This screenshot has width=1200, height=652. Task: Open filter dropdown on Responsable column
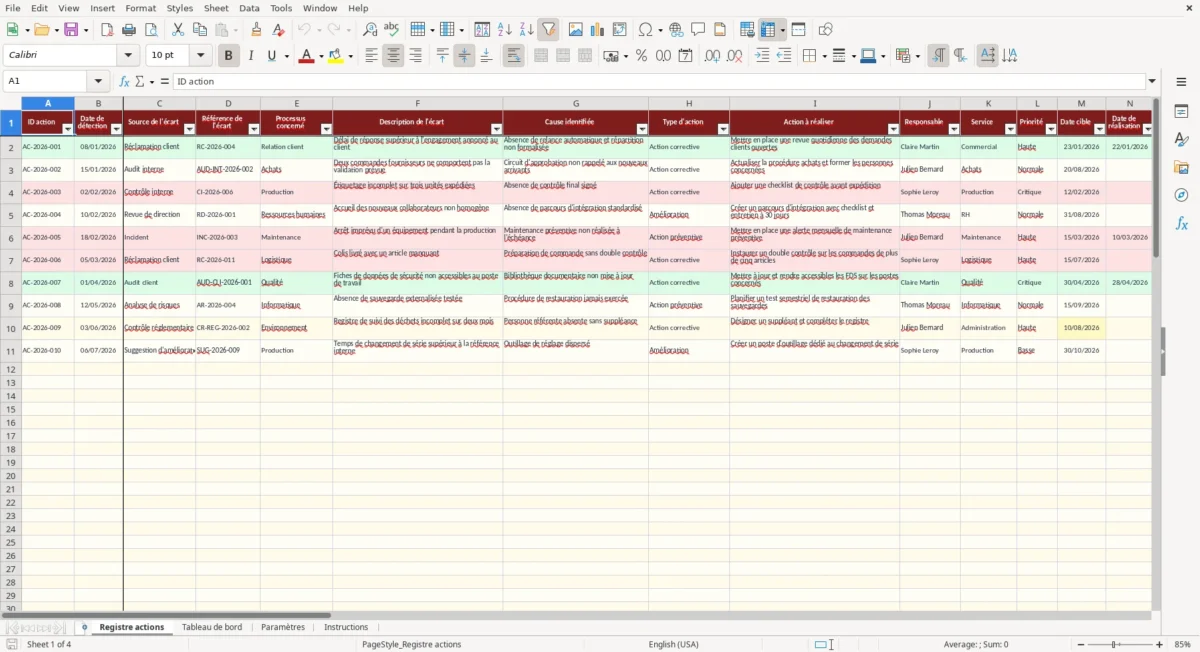953,129
